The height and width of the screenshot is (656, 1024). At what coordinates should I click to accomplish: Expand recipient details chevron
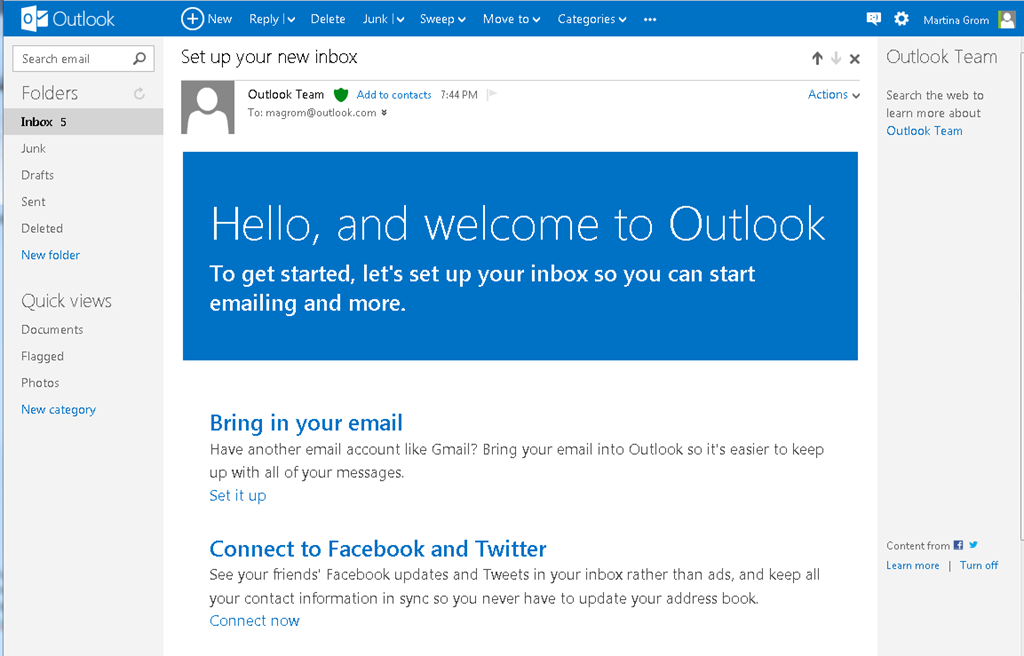pyautogui.click(x=384, y=113)
